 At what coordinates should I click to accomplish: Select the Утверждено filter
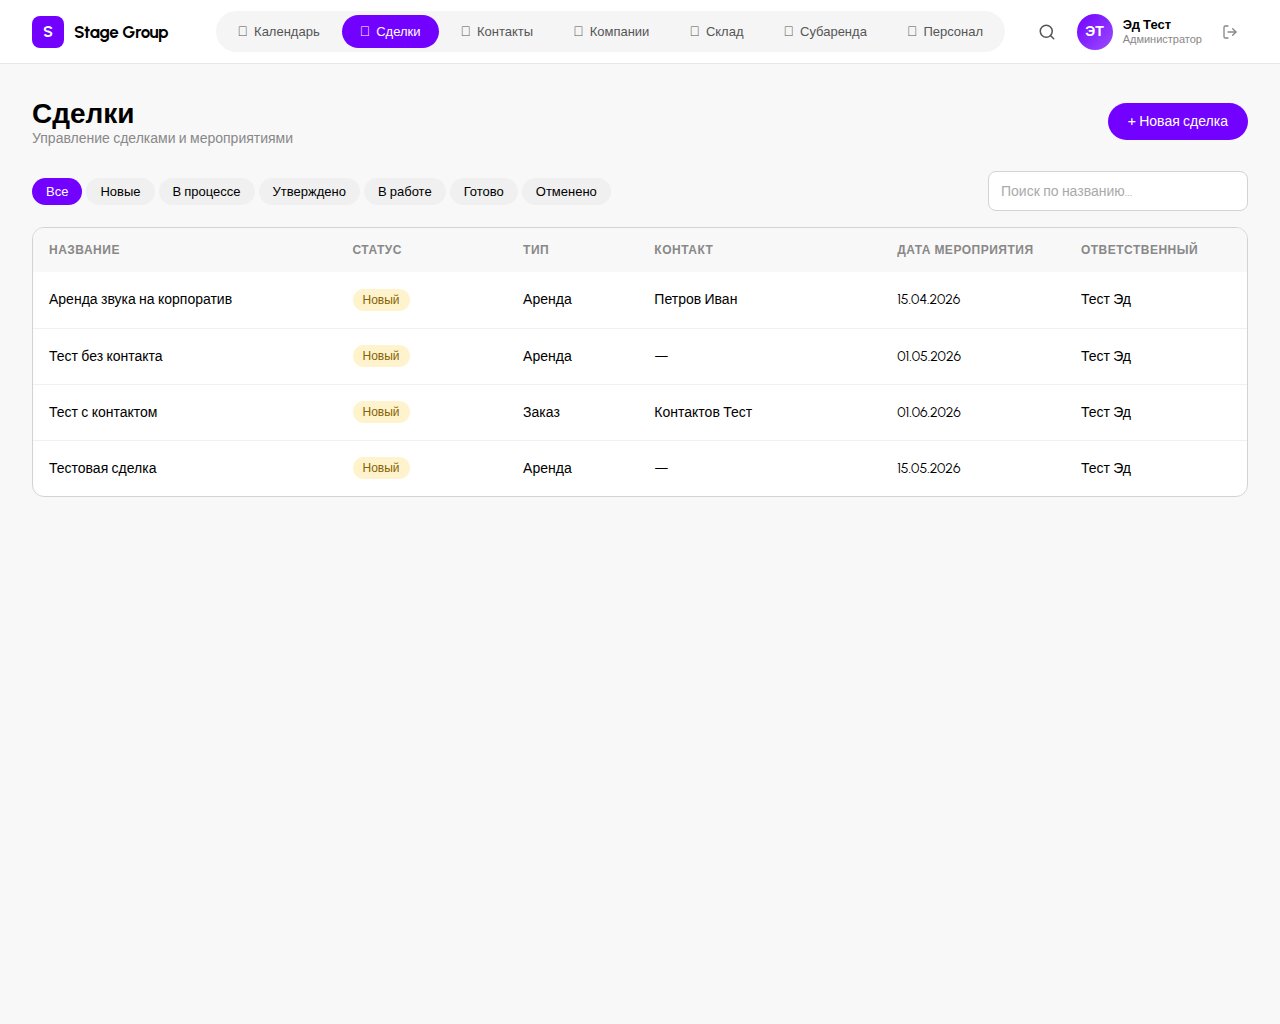click(309, 191)
